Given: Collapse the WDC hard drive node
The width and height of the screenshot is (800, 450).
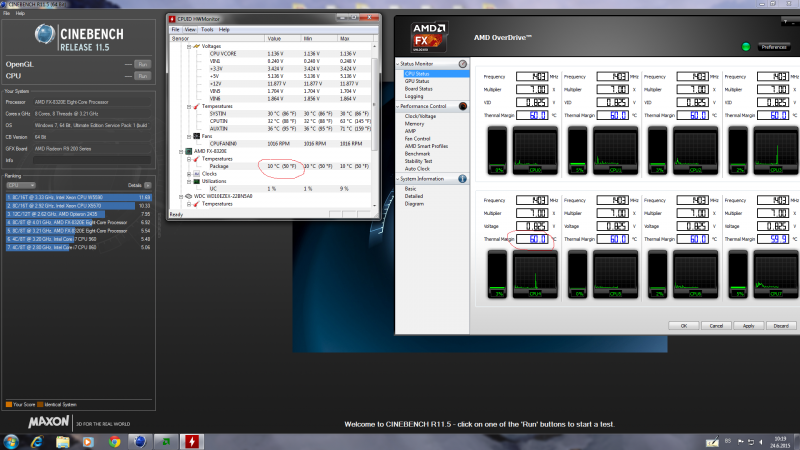Looking at the screenshot, I should (181, 196).
